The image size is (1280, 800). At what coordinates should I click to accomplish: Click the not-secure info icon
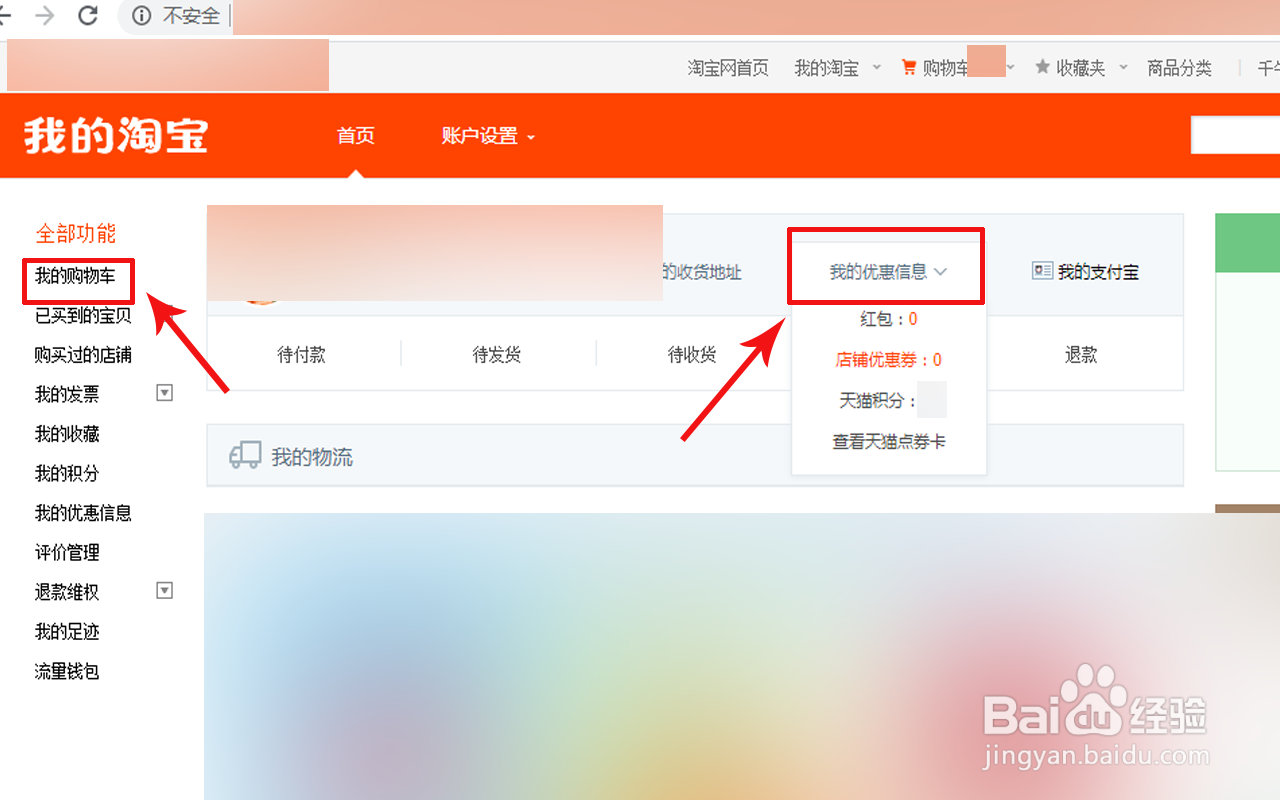tap(142, 16)
